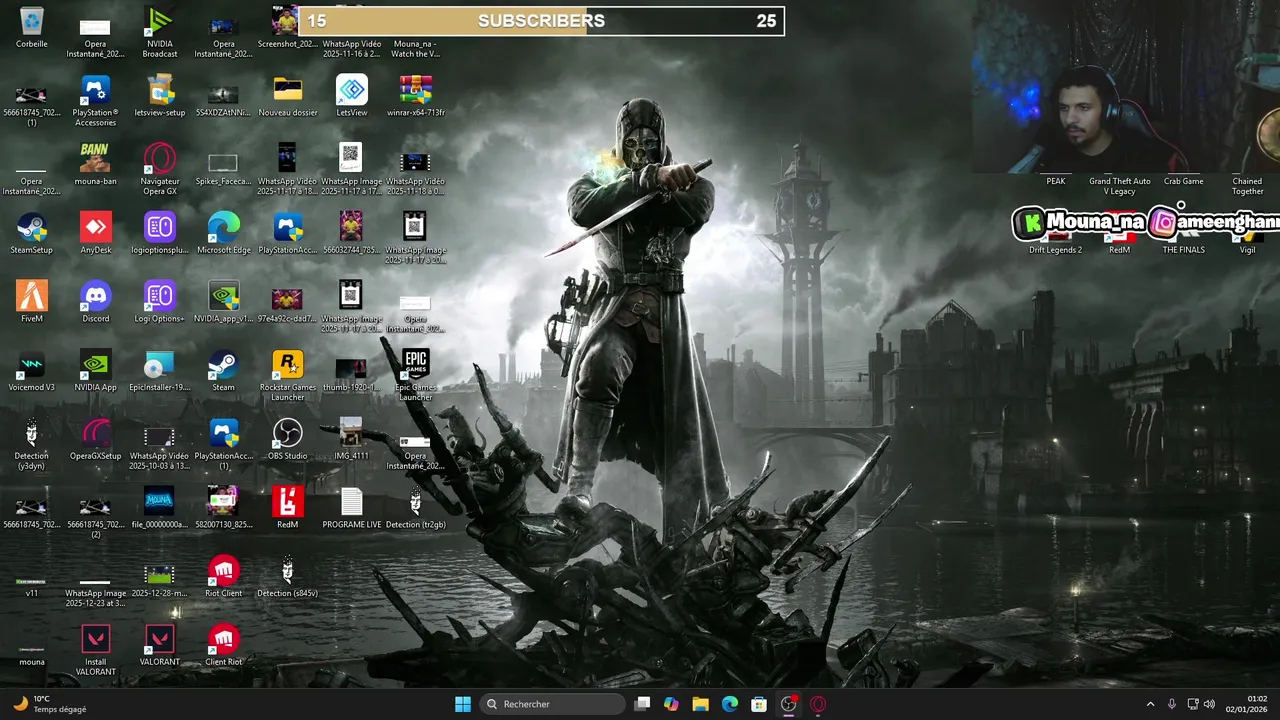Open Microsoft Store from the taskbar
This screenshot has height=720, width=1280.
tap(759, 704)
